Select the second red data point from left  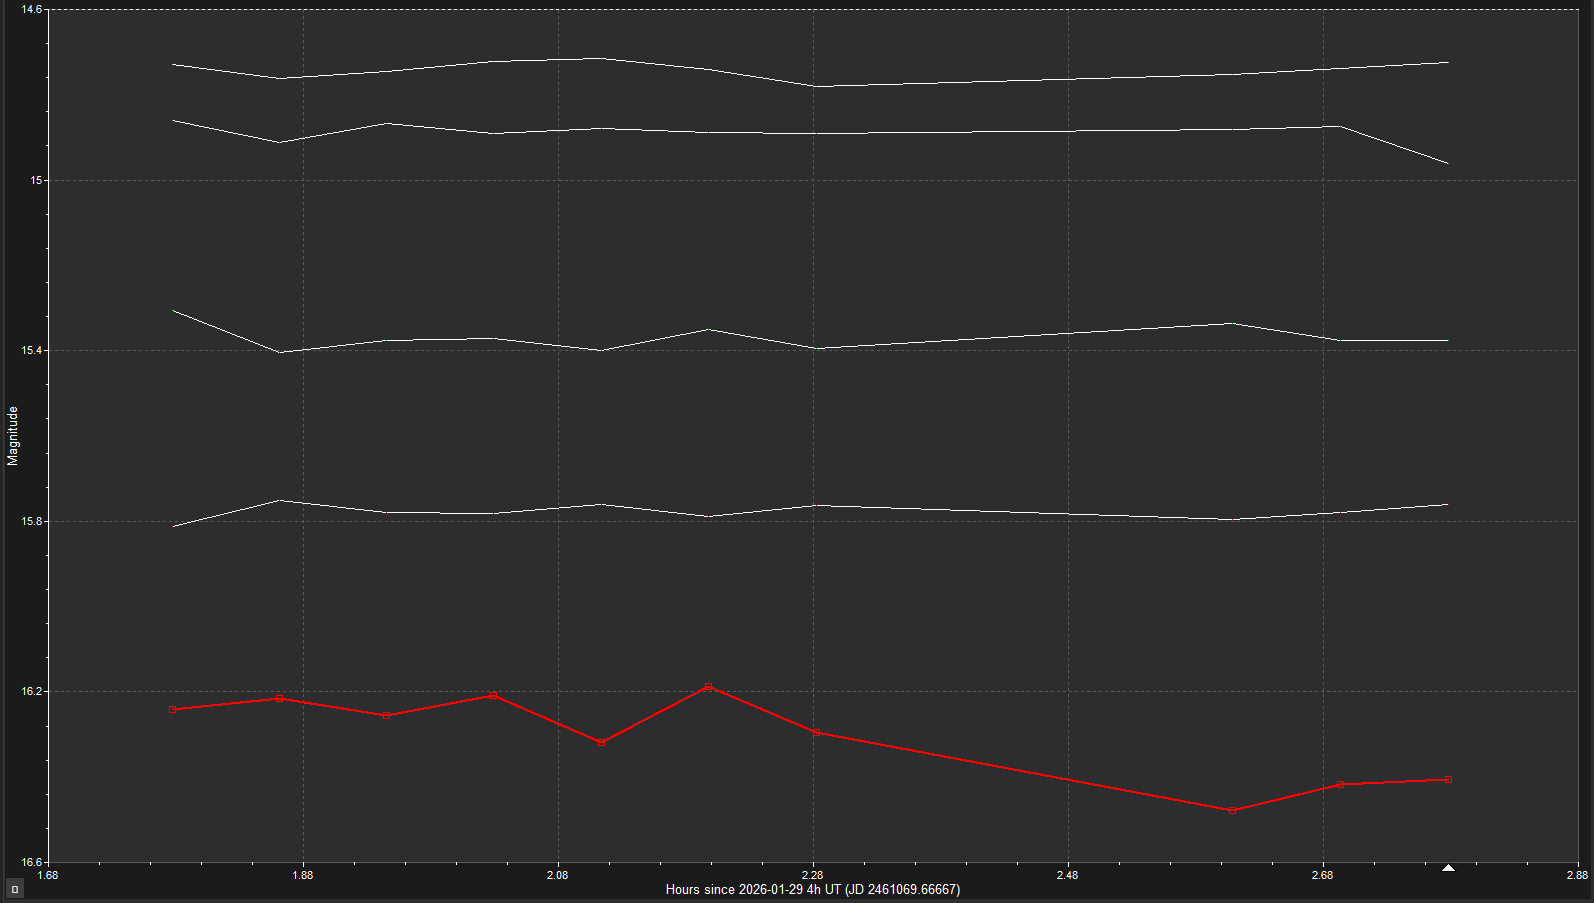(x=279, y=698)
